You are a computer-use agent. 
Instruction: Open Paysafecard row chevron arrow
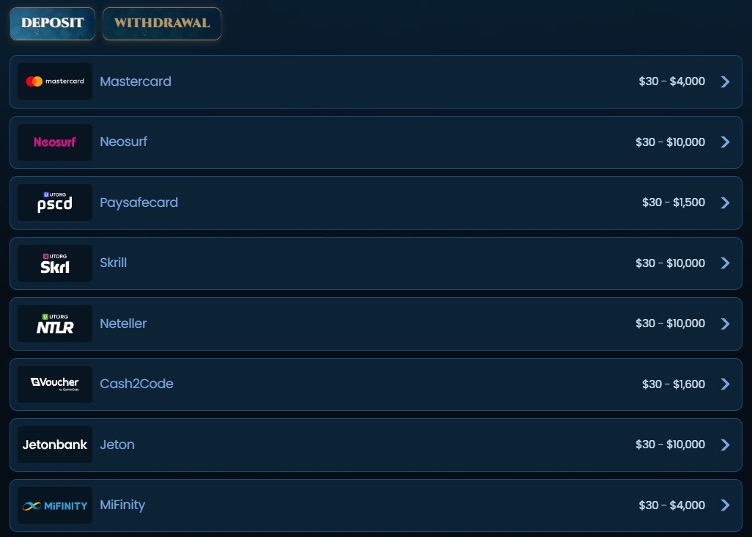click(725, 202)
